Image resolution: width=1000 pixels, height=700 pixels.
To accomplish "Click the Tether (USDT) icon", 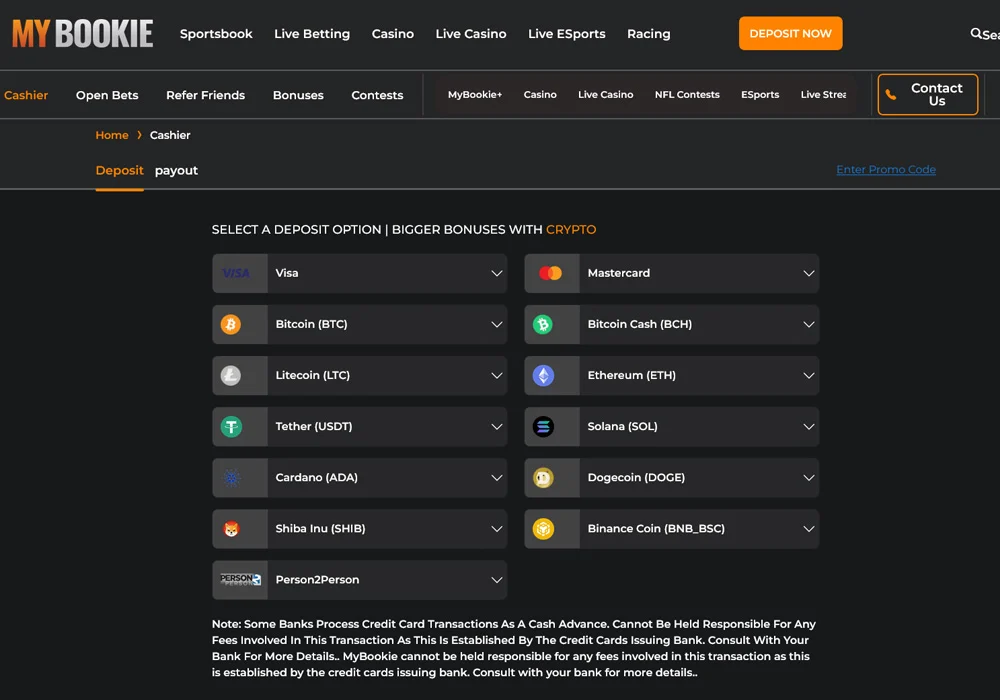I will 231,427.
